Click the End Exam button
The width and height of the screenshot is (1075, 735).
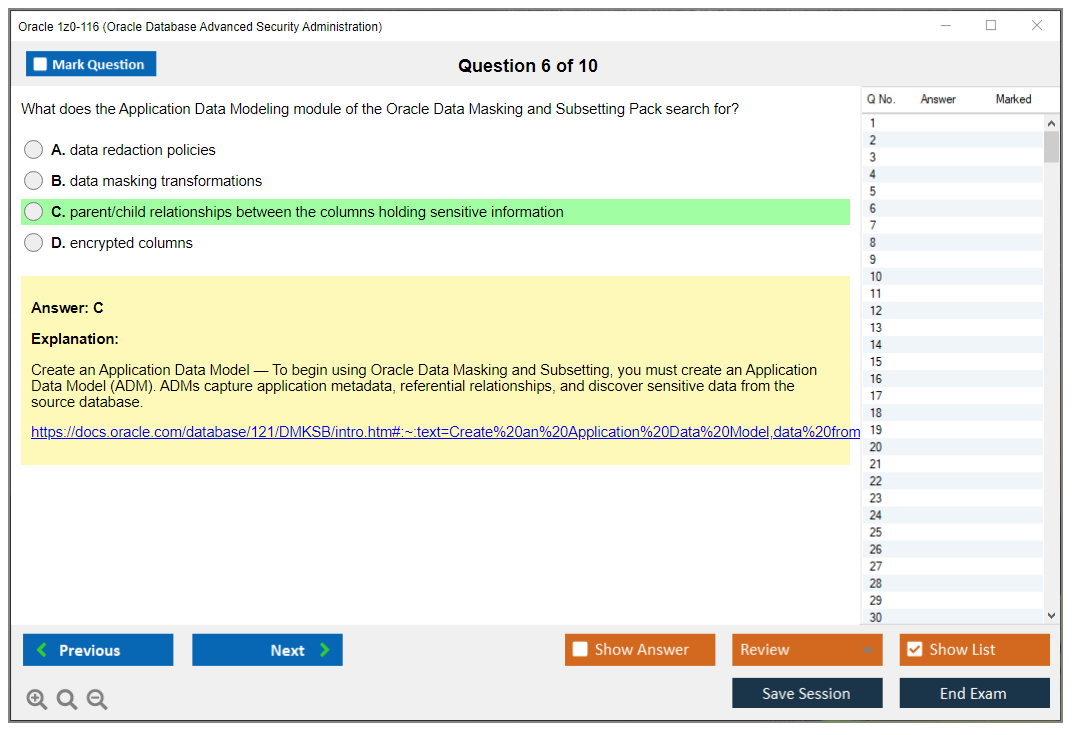coord(974,692)
